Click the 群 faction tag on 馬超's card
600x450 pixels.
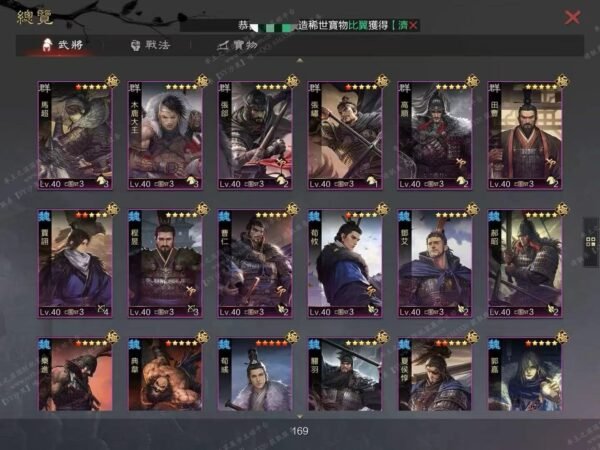pos(45,88)
